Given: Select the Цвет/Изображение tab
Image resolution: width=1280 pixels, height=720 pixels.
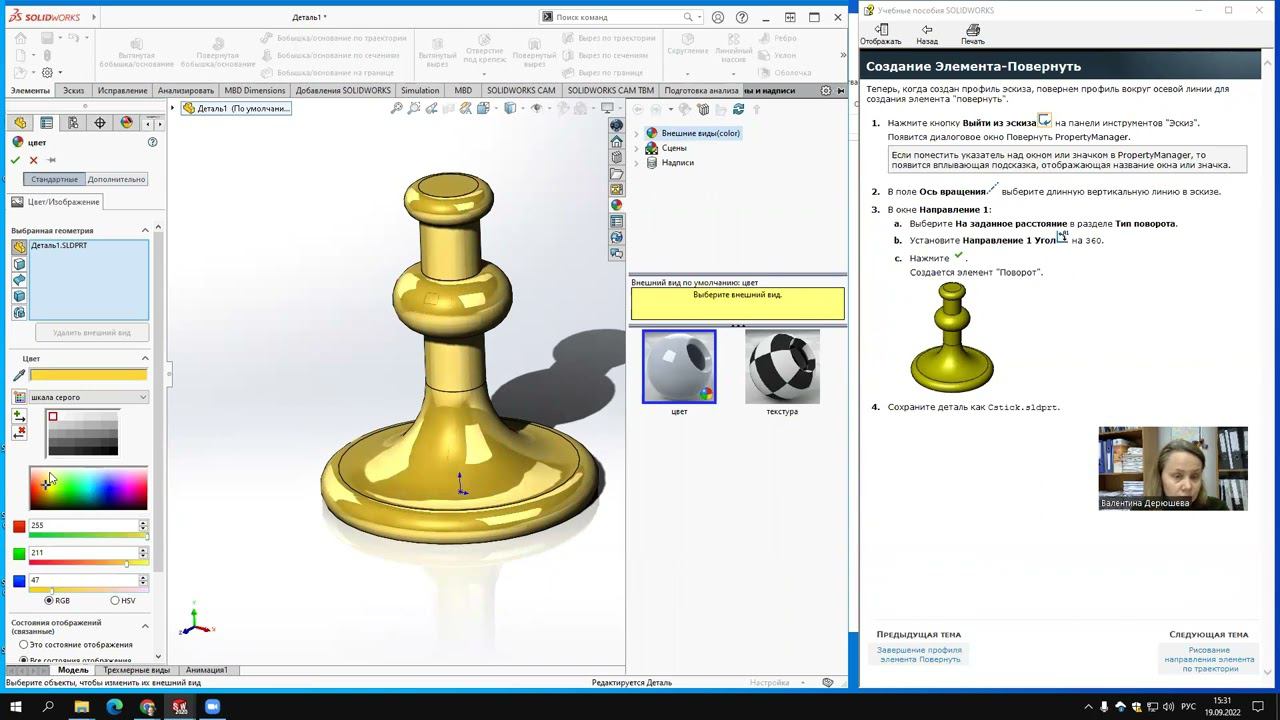Looking at the screenshot, I should [x=56, y=202].
